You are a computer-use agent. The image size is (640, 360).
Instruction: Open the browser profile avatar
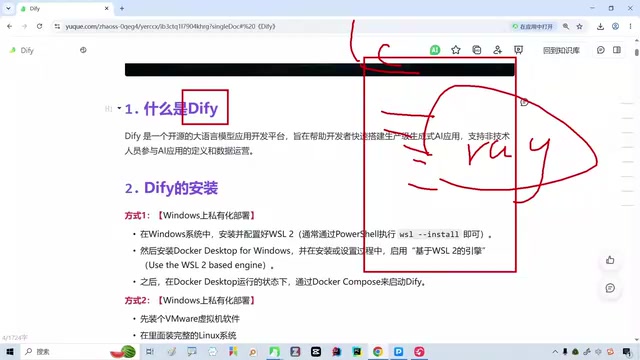click(615, 26)
